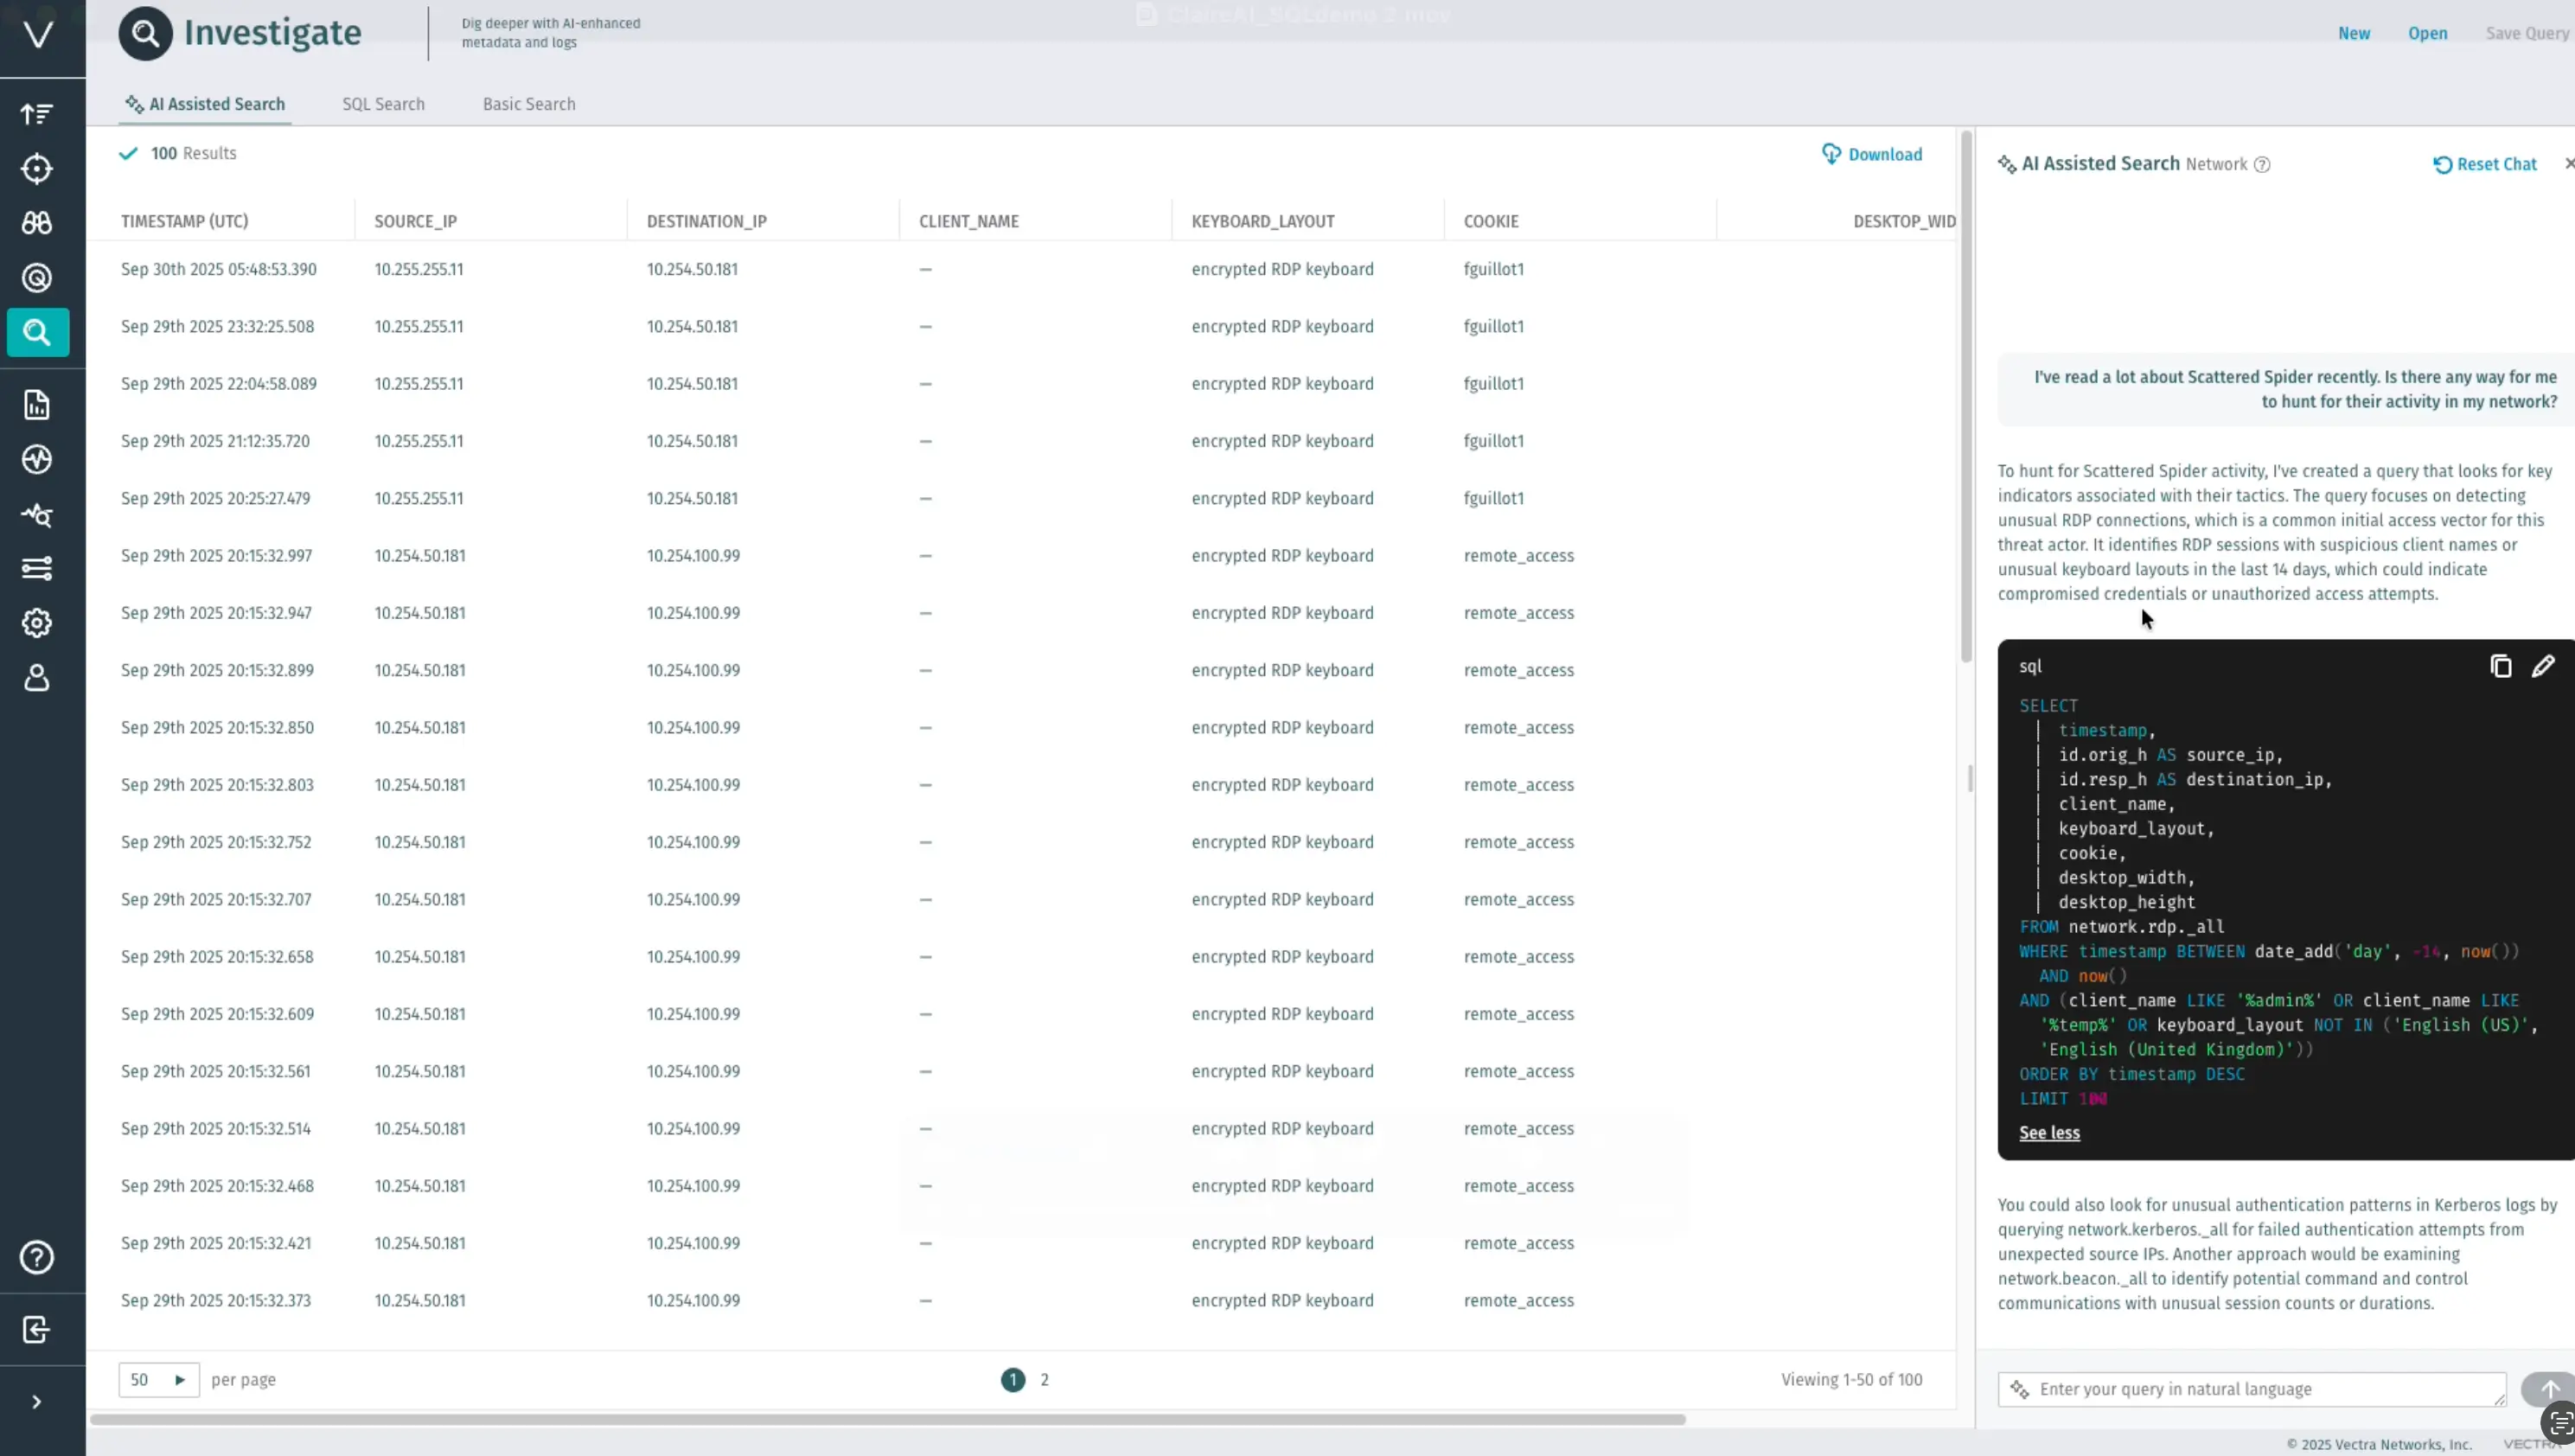Open the binoculars icon in the sidebar
Viewport: 2575px width, 1456px height.
(37, 223)
